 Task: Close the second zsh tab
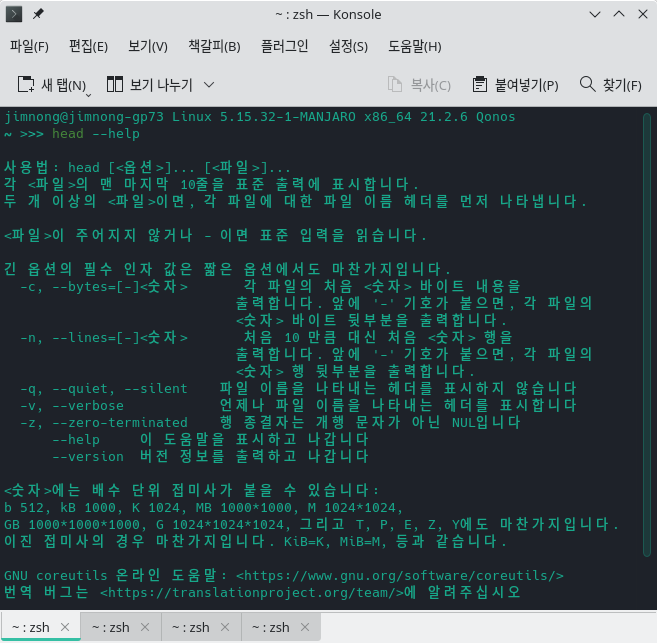(145, 627)
